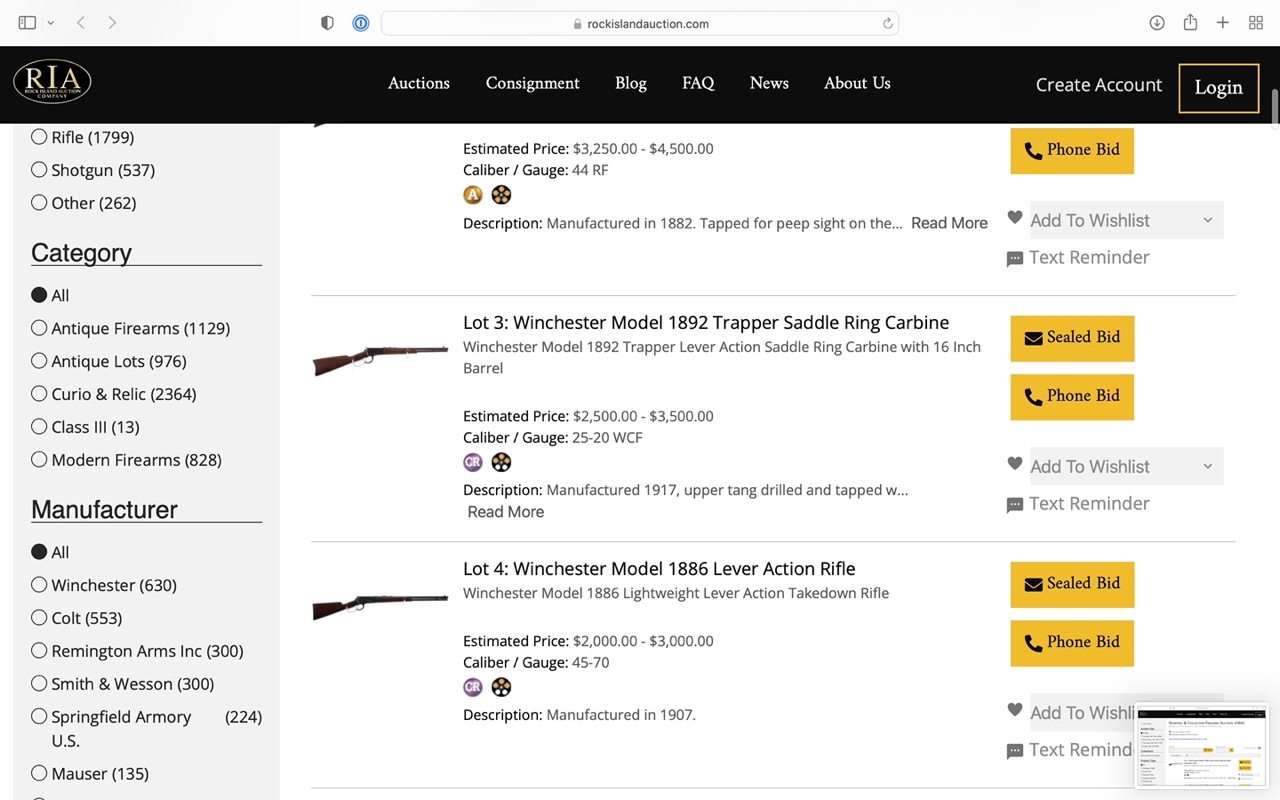
Task: Click the antique 'A' badge icon
Action: 473,195
